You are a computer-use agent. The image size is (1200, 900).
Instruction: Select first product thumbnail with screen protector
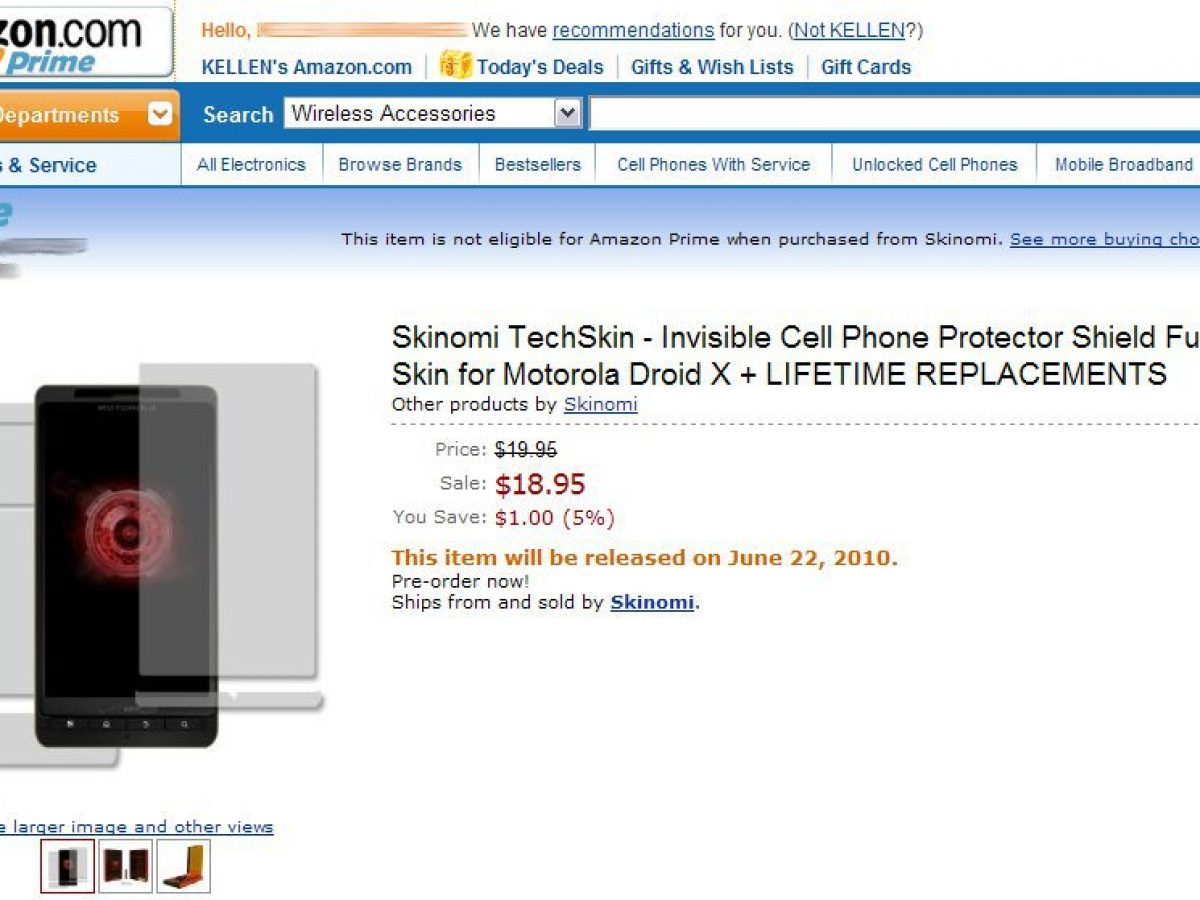(x=68, y=866)
